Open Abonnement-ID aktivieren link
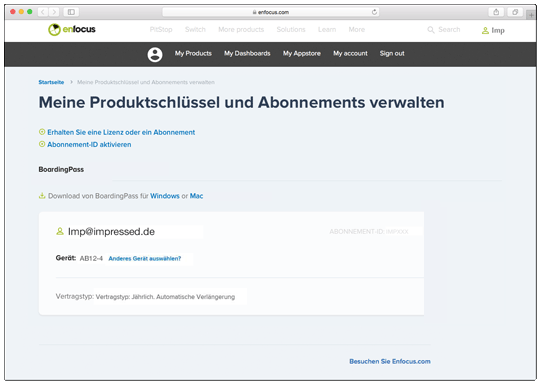Image resolution: width=540 pixels, height=384 pixels. (89, 145)
